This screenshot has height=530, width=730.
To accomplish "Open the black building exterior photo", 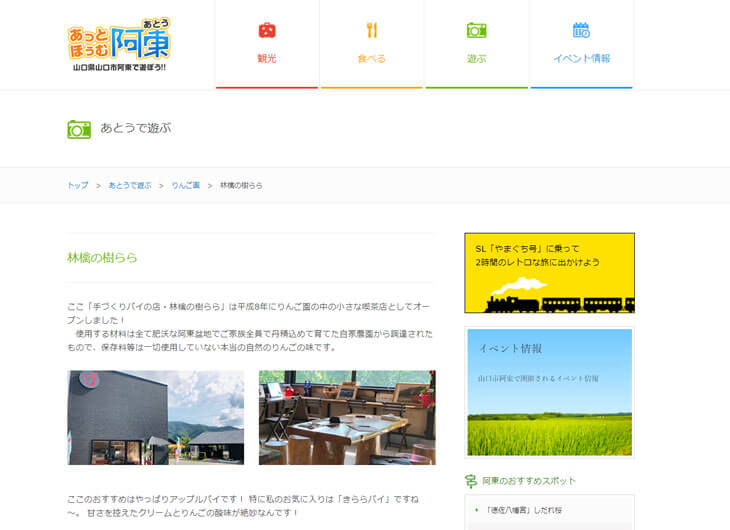I will [x=155, y=418].
